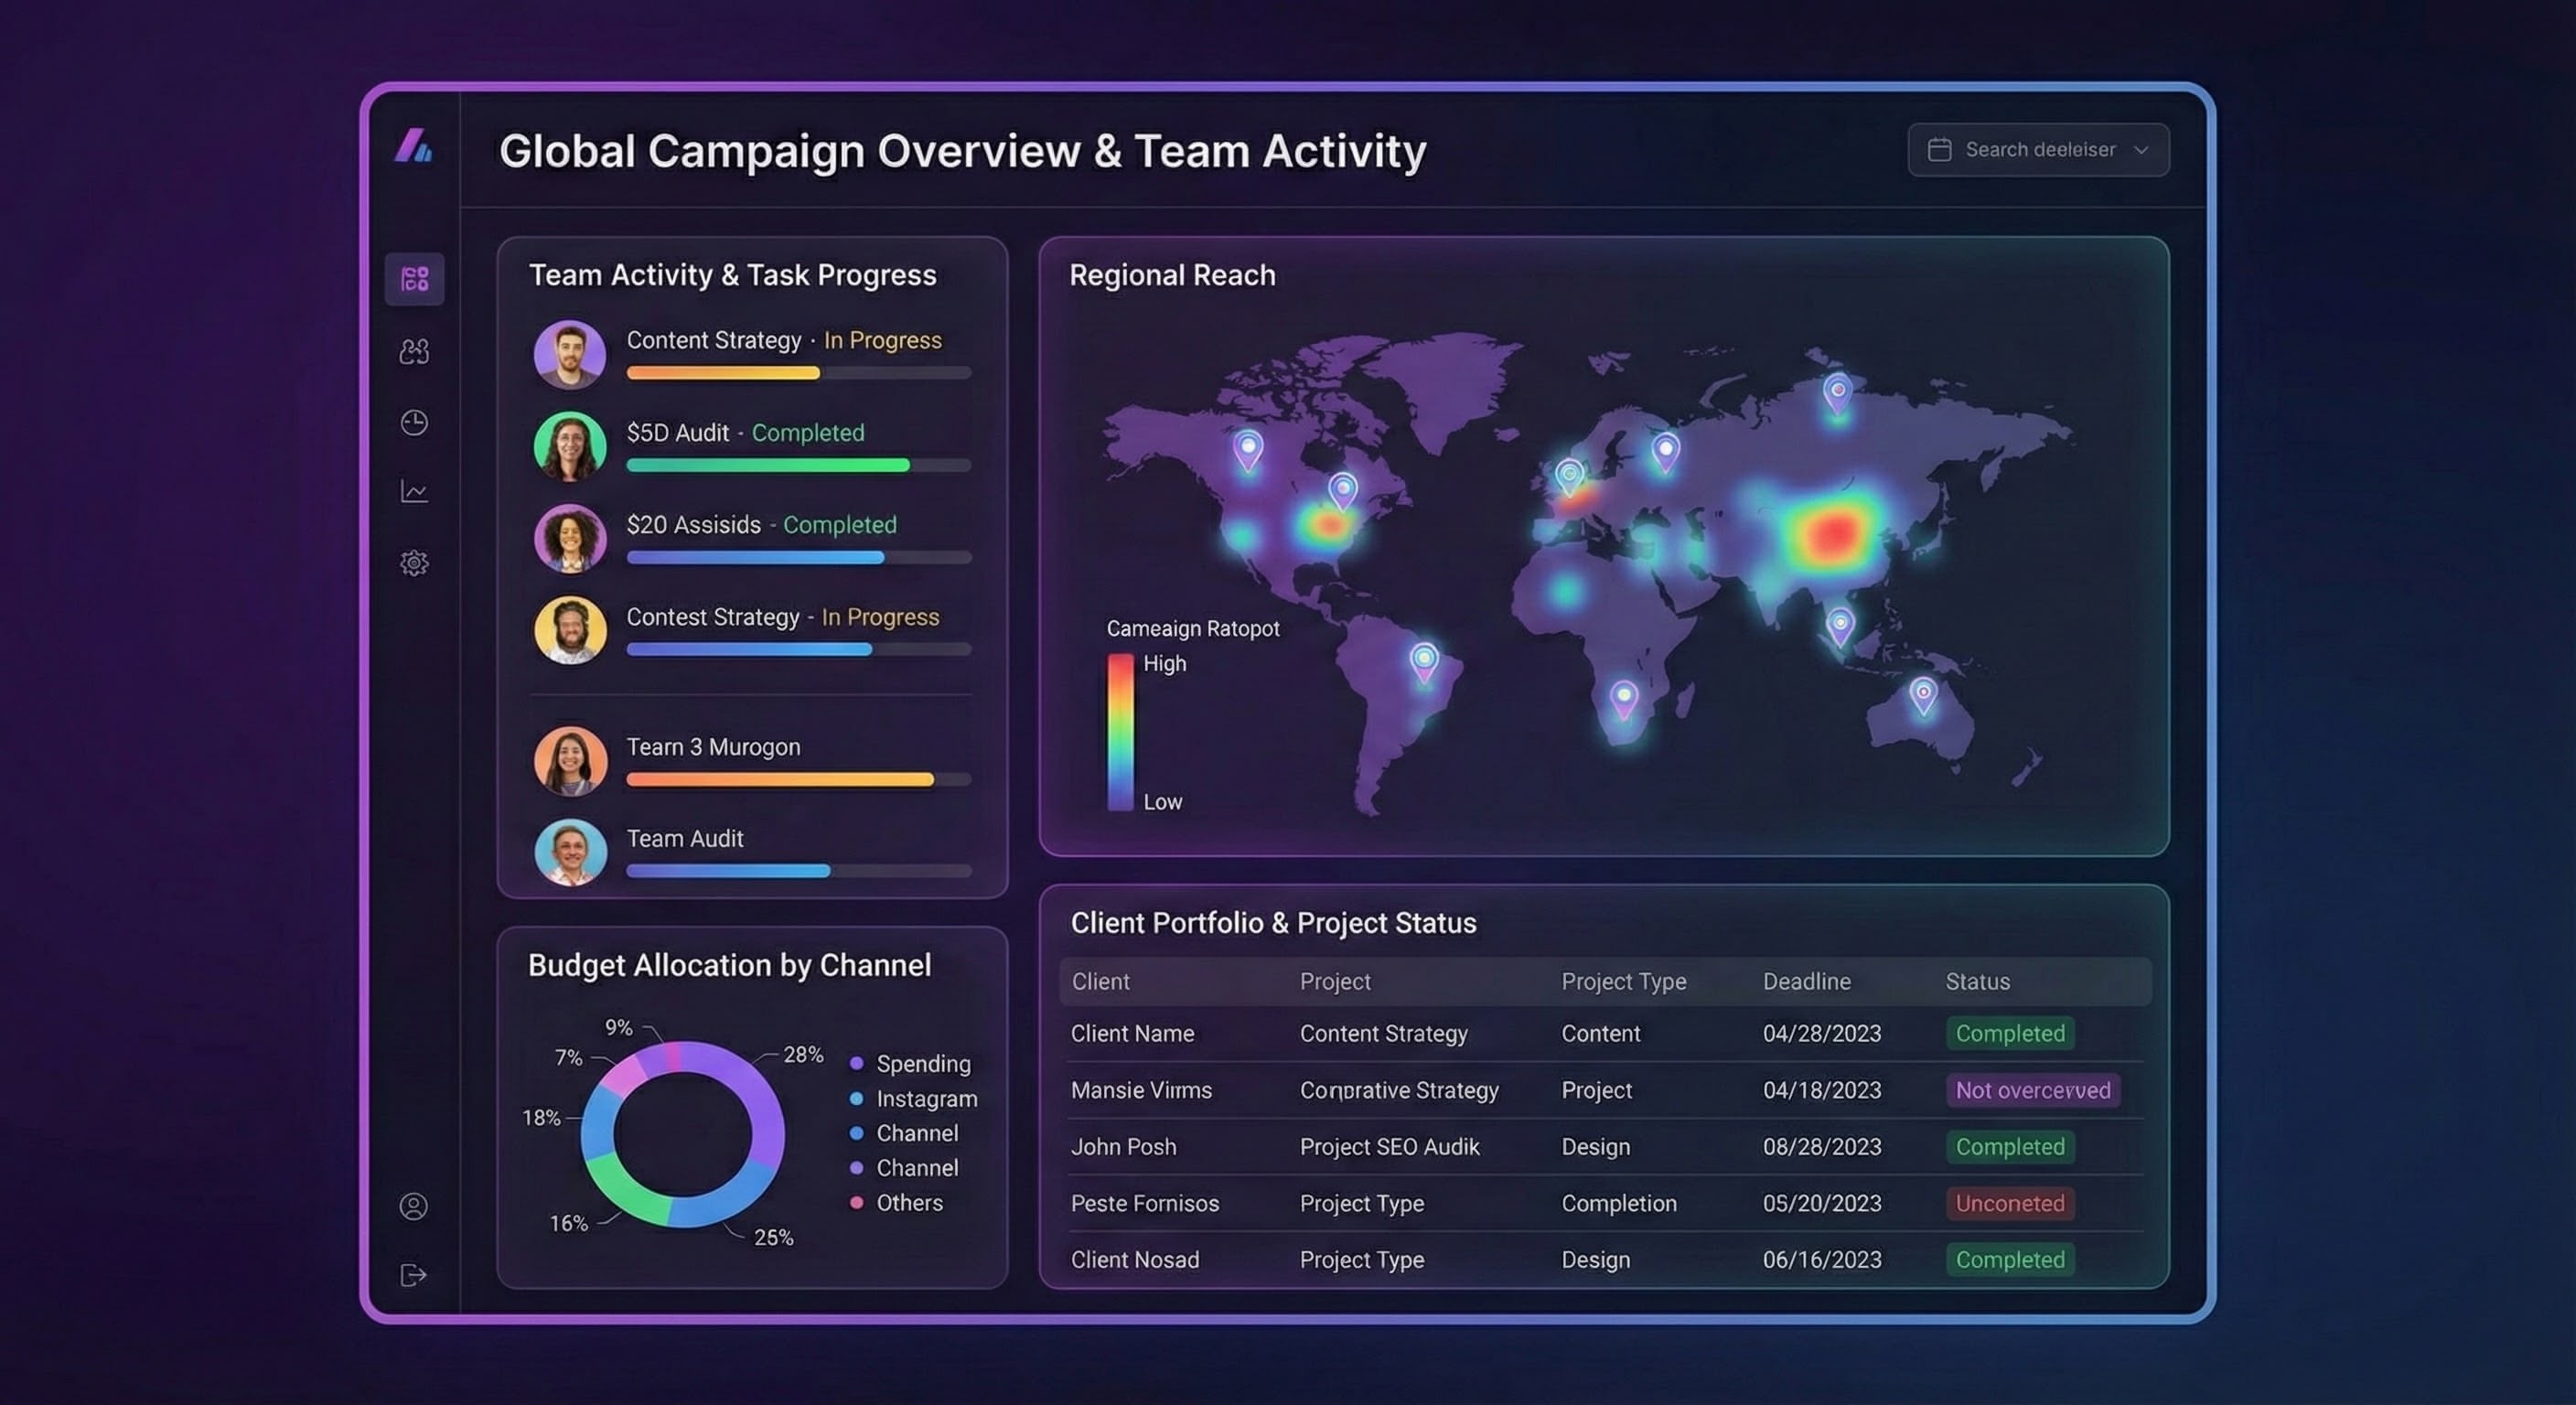Click John Posh in the client table

[x=1123, y=1147]
